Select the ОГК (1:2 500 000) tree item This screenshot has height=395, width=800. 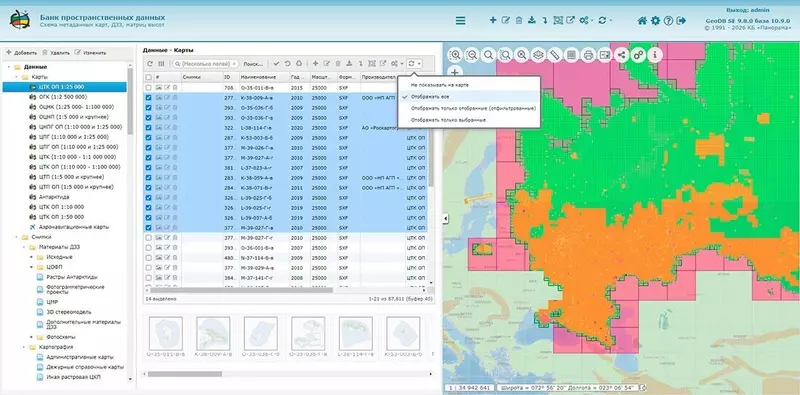coord(63,97)
